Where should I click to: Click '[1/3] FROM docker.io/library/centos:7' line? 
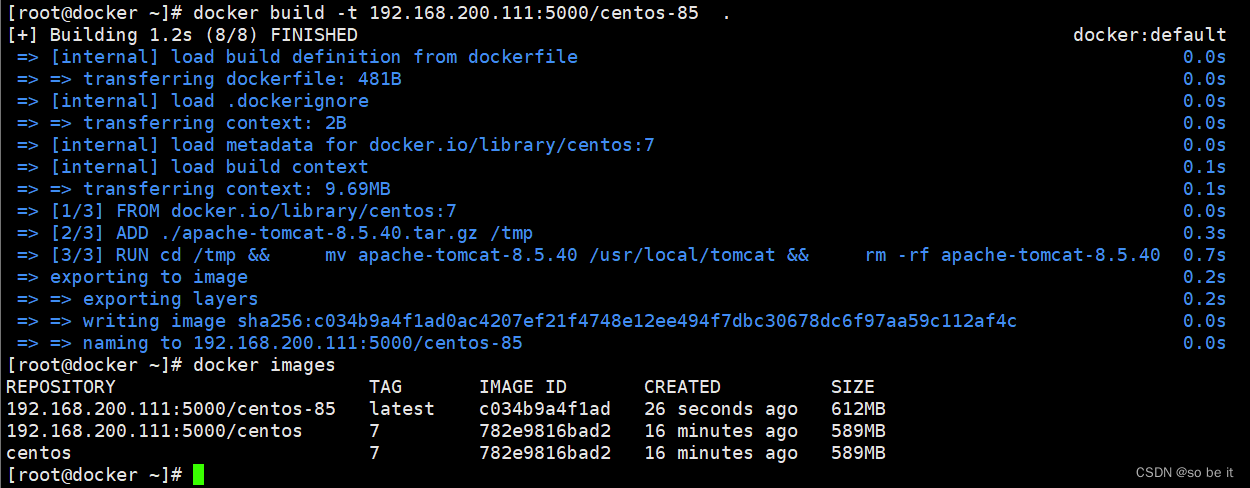(x=237, y=211)
